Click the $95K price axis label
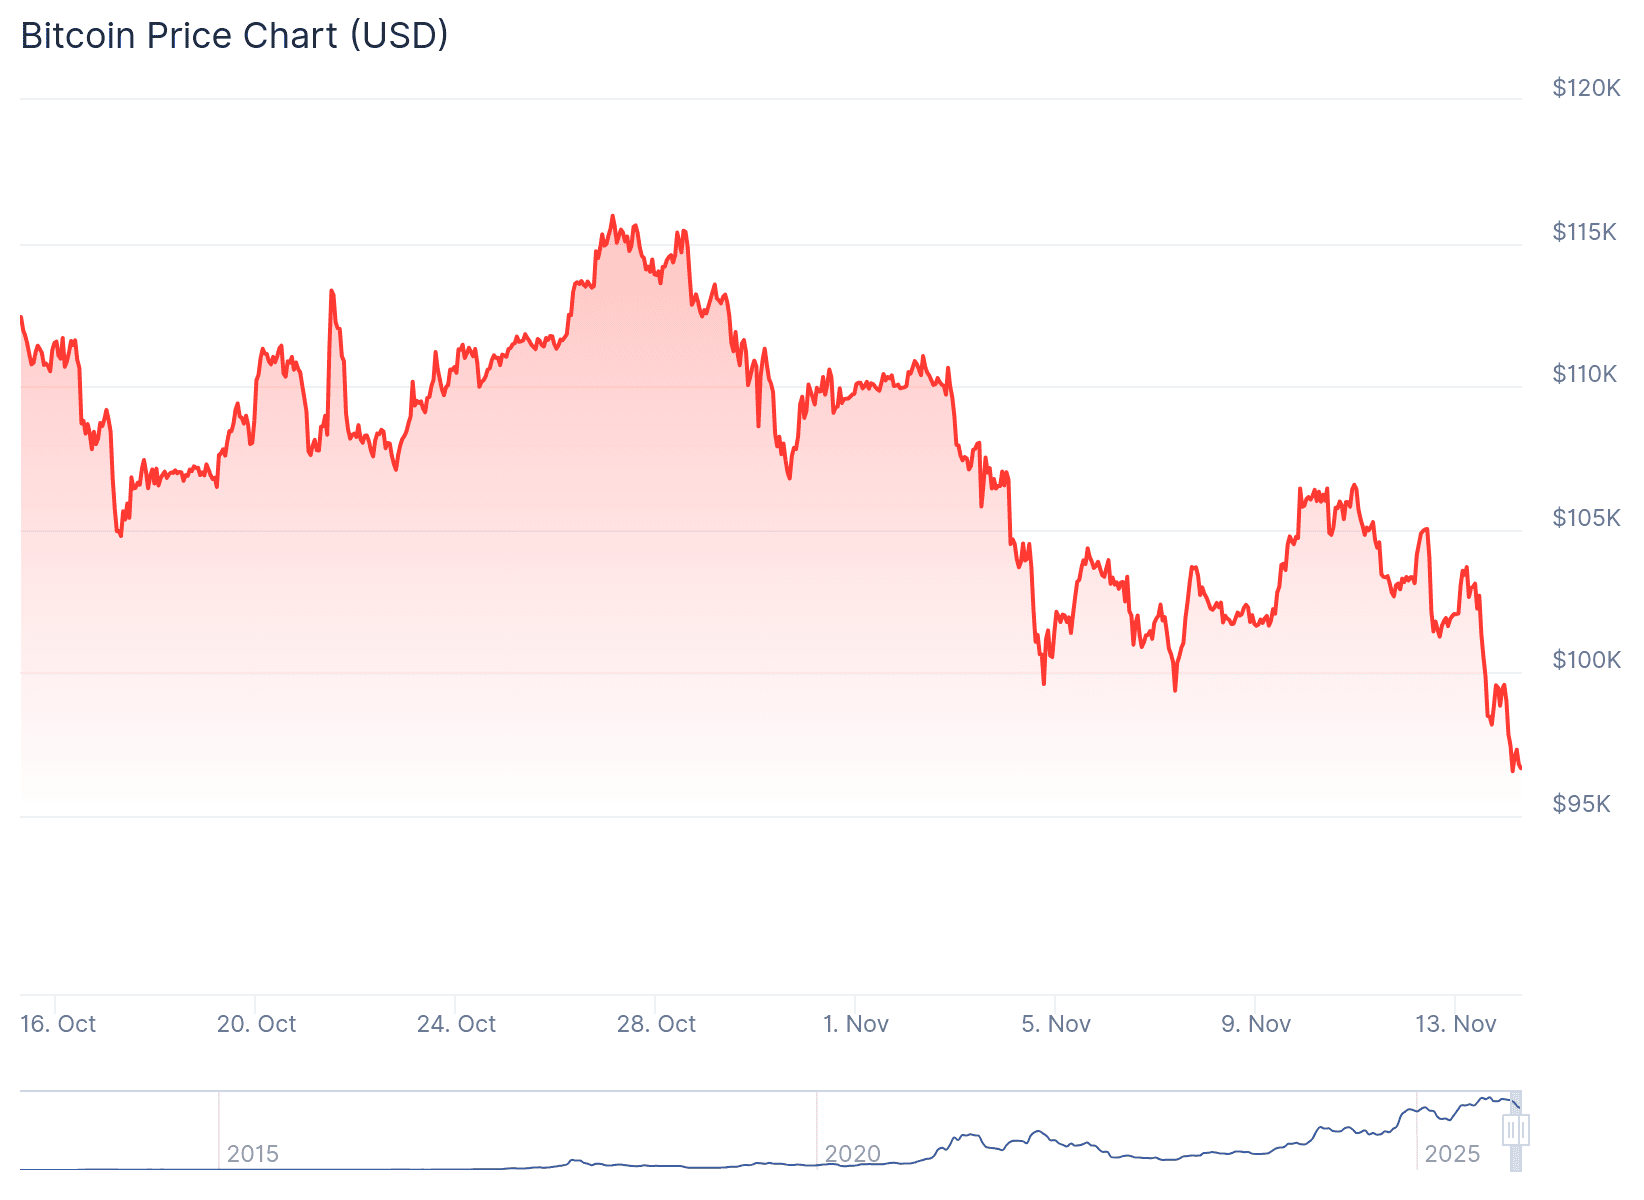 [1581, 804]
